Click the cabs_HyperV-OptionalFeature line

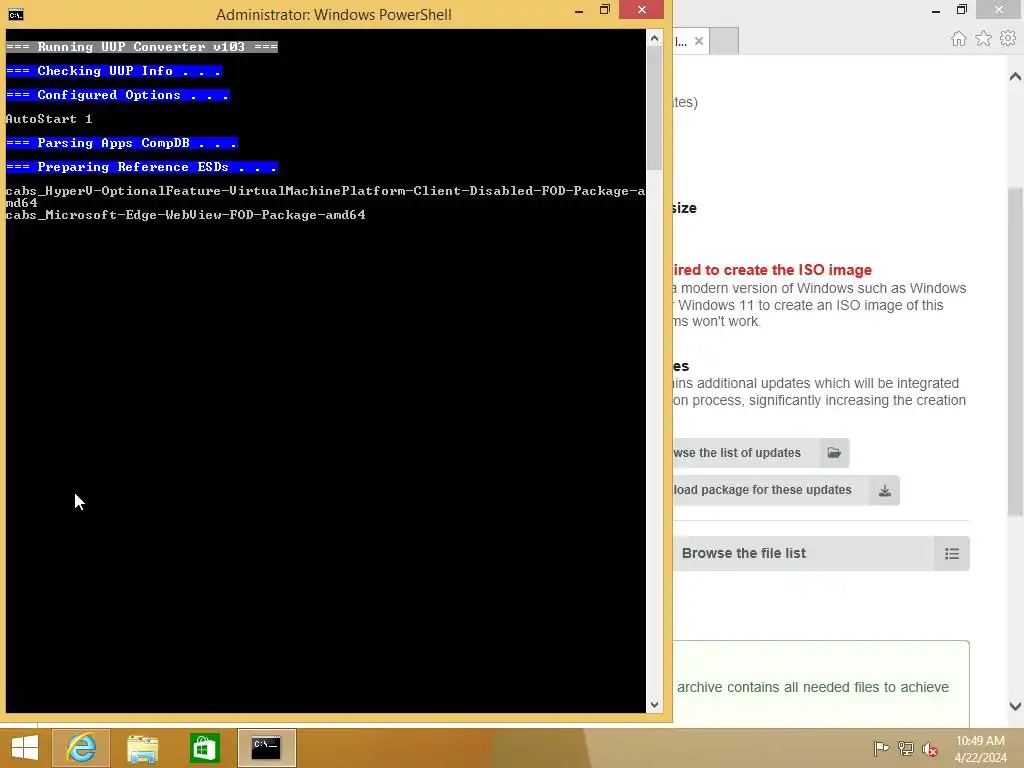tap(325, 197)
